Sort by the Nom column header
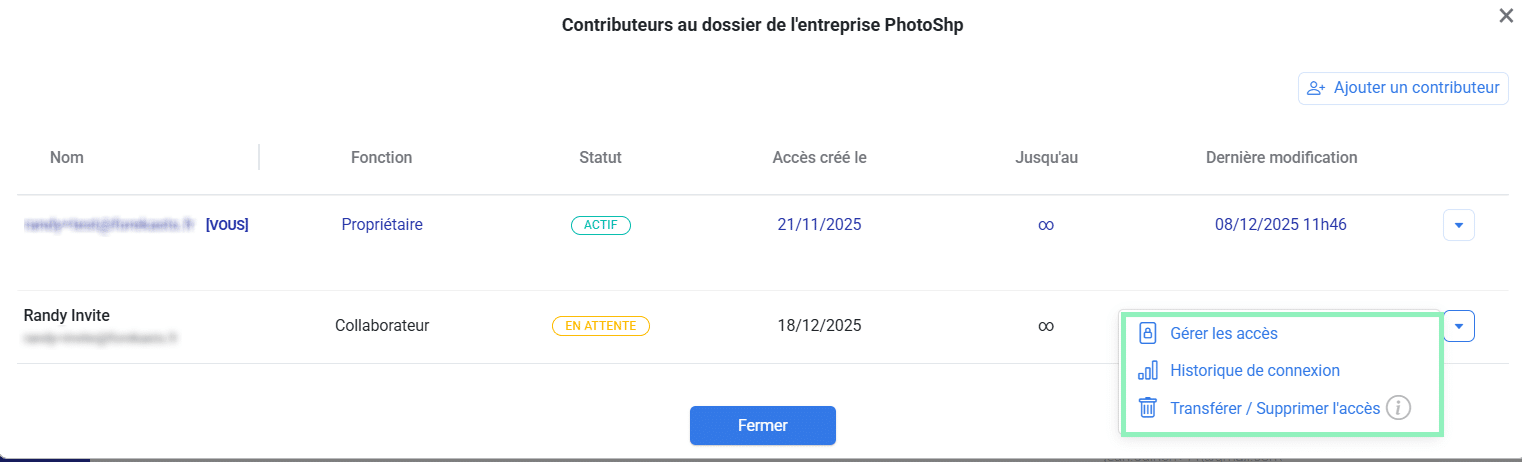 (67, 157)
